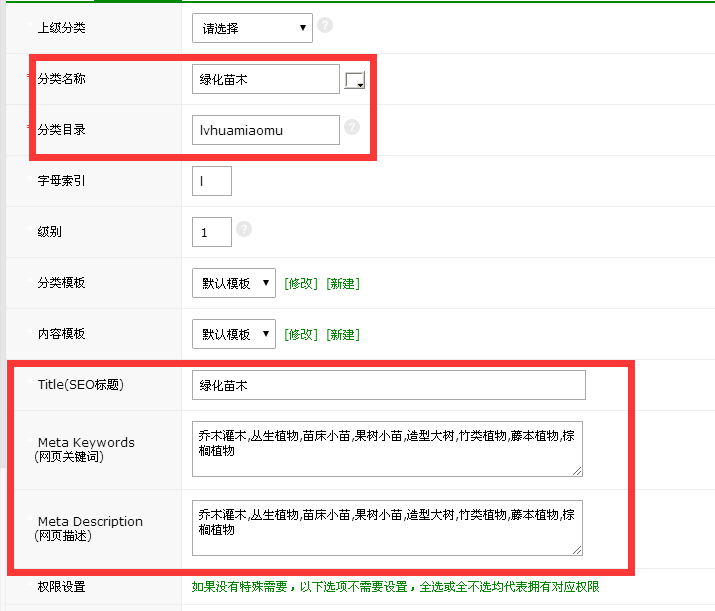Click the [修改] link for 分类模板

[x=301, y=283]
